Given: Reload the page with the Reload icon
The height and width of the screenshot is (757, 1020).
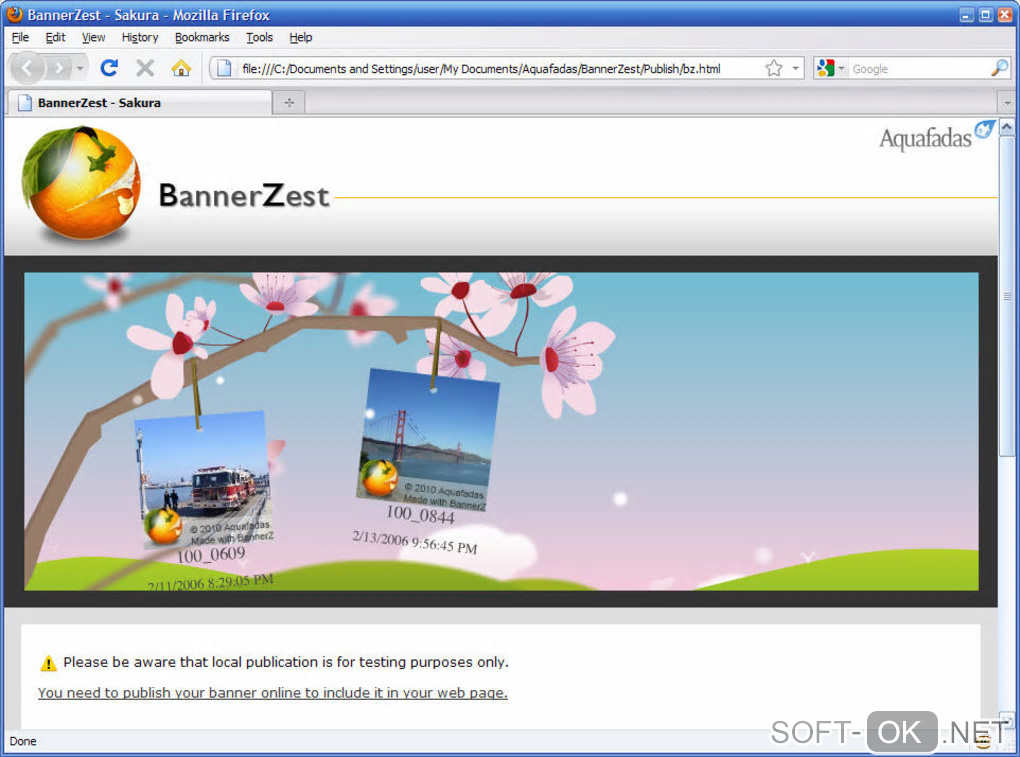Looking at the screenshot, I should point(109,68).
